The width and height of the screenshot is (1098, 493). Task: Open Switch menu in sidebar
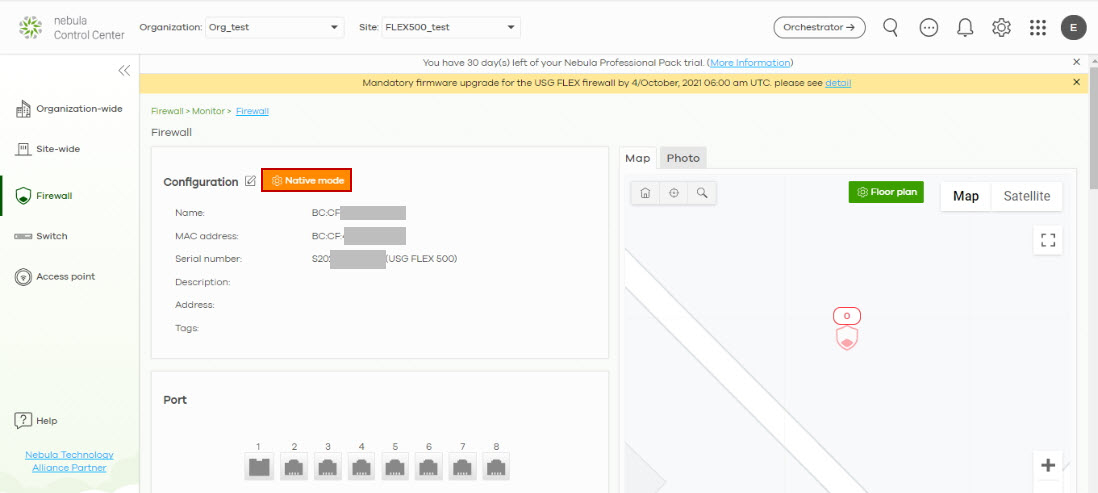coord(41,236)
